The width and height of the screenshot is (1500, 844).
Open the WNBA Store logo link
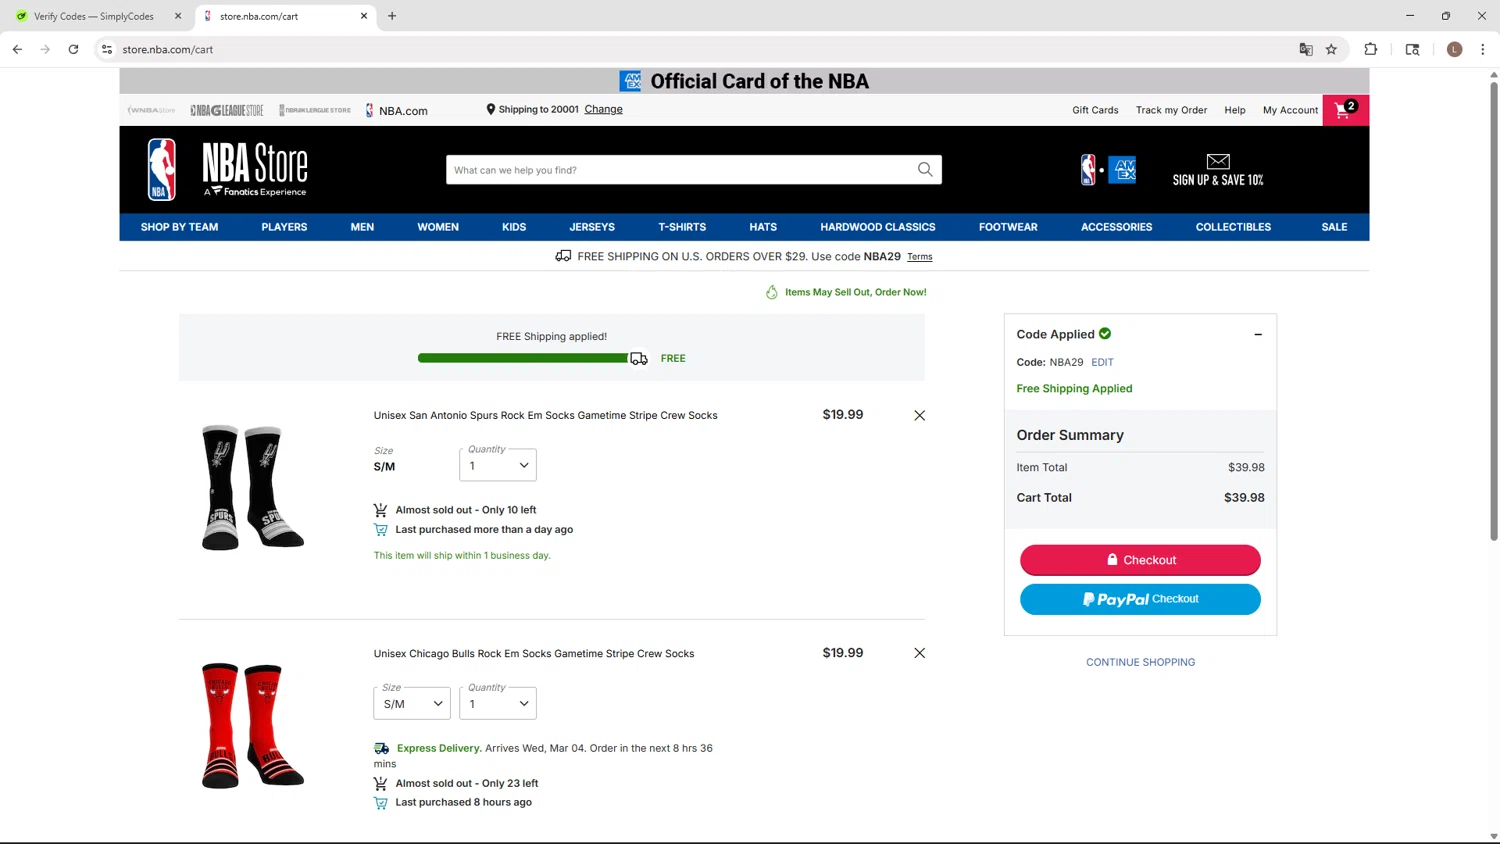pyautogui.click(x=152, y=110)
